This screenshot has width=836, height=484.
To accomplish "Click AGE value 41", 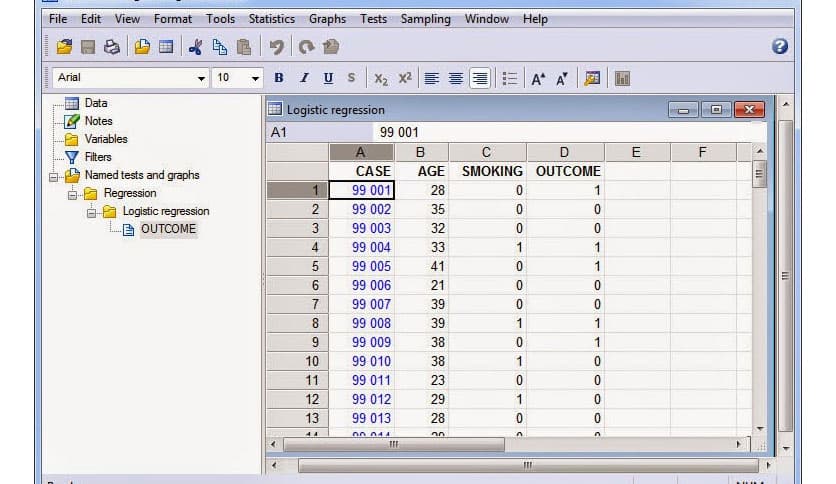I will pos(421,267).
